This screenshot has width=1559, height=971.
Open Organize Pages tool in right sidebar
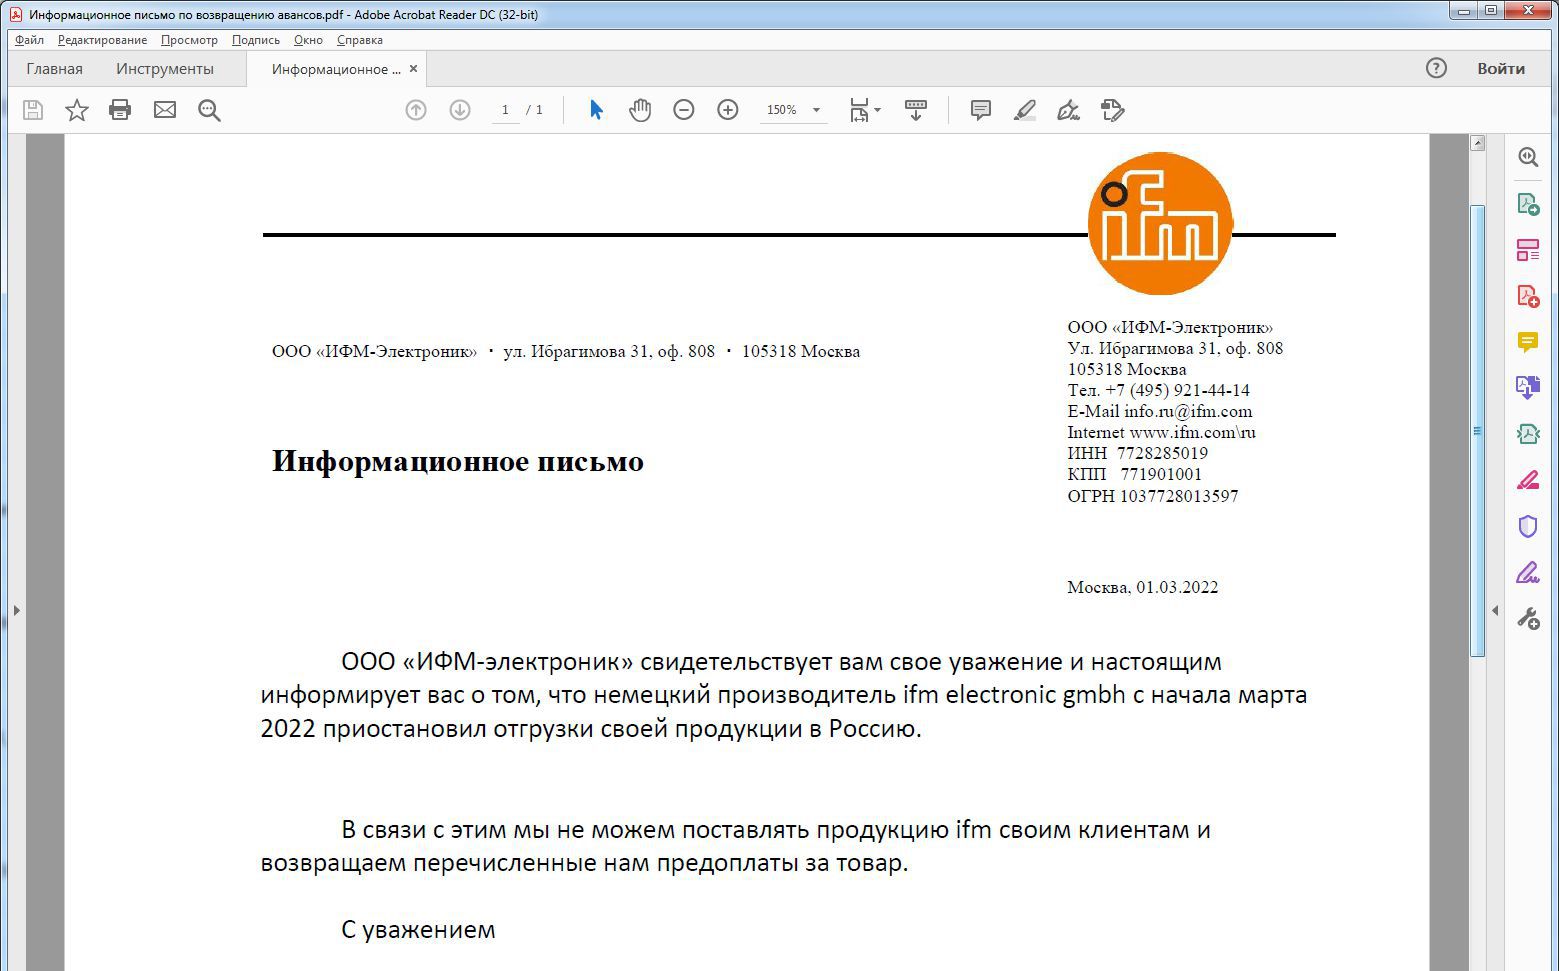[1528, 250]
